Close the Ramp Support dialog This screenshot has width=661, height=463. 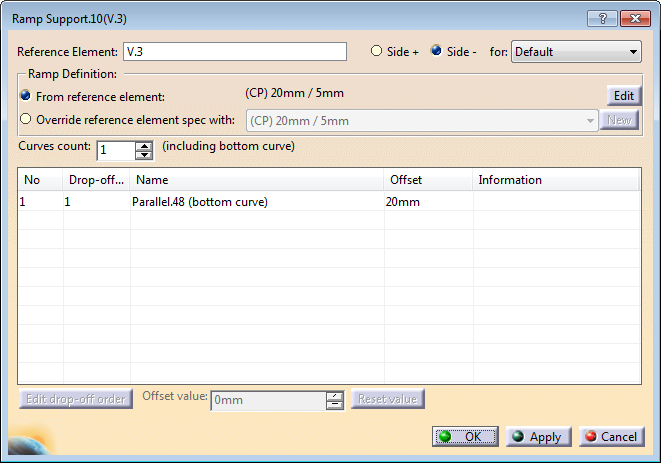point(633,19)
